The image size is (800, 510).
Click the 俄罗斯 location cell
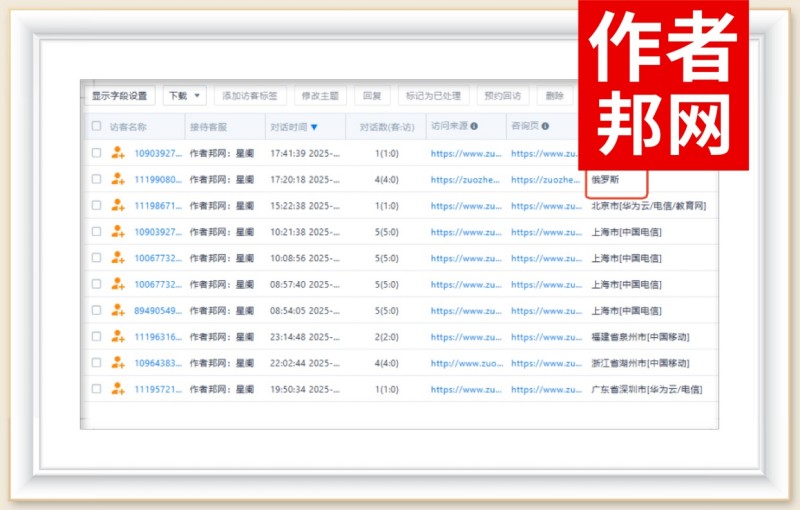[606, 180]
